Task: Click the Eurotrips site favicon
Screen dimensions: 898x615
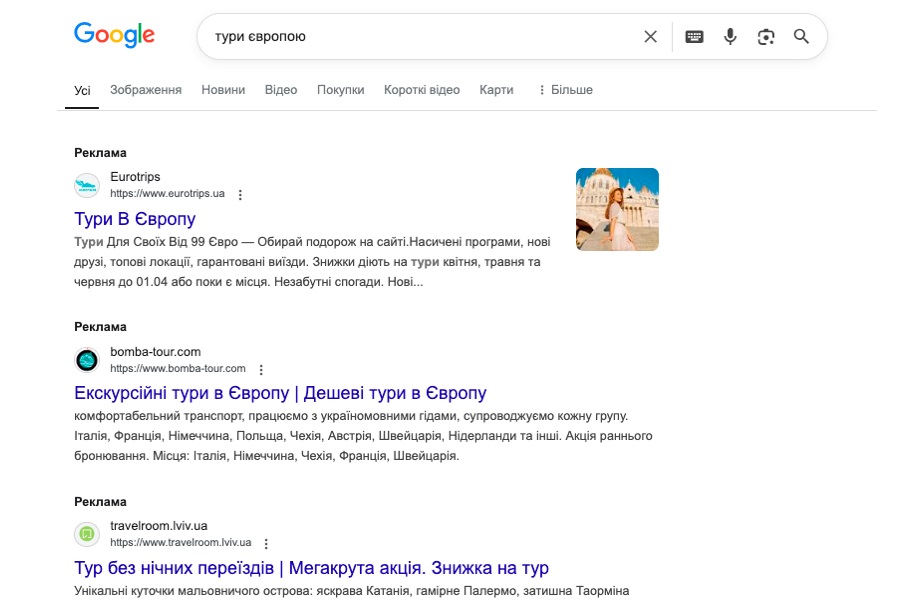Action: pyautogui.click(x=87, y=186)
